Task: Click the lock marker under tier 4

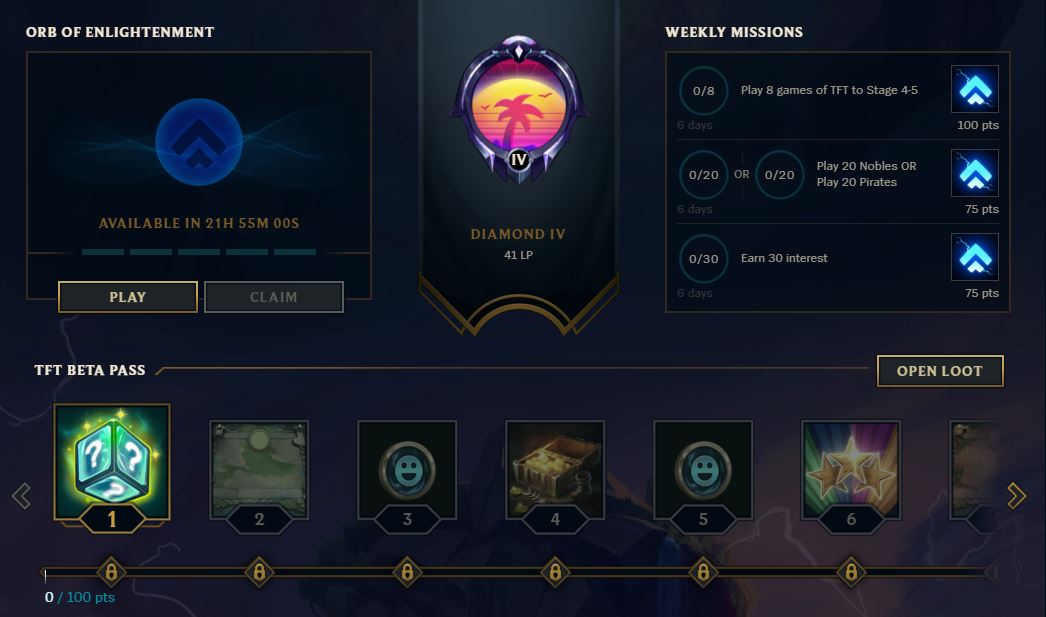Action: [x=555, y=572]
